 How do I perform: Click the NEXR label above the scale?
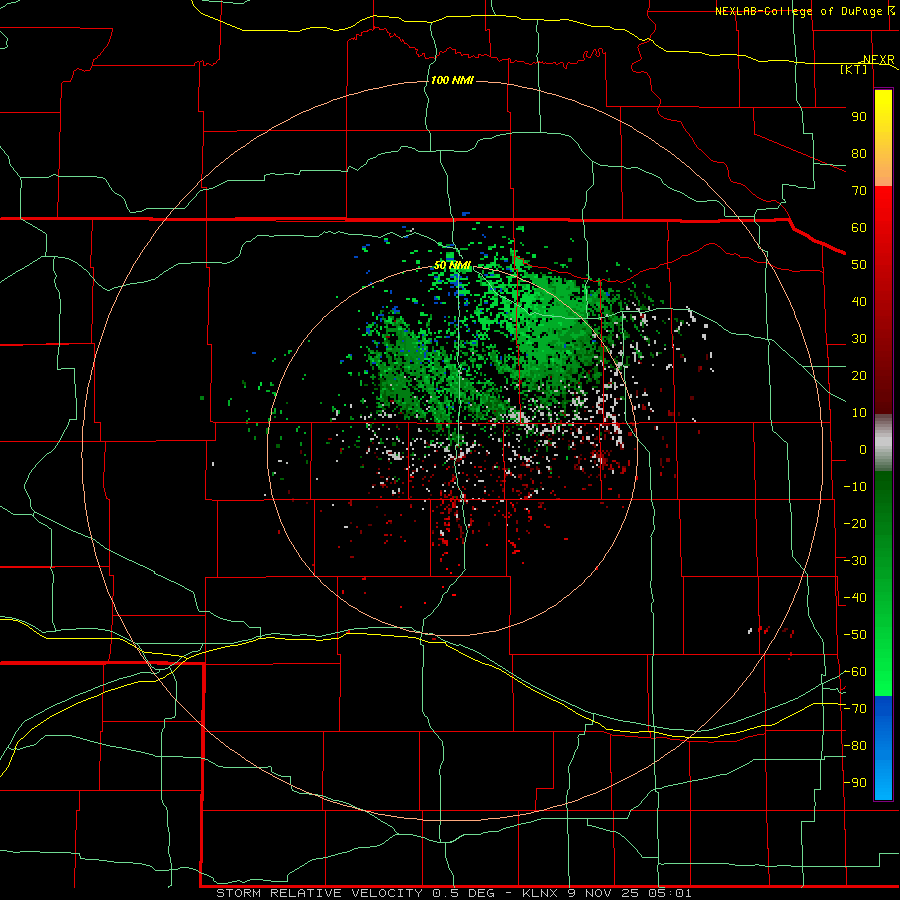point(878,60)
